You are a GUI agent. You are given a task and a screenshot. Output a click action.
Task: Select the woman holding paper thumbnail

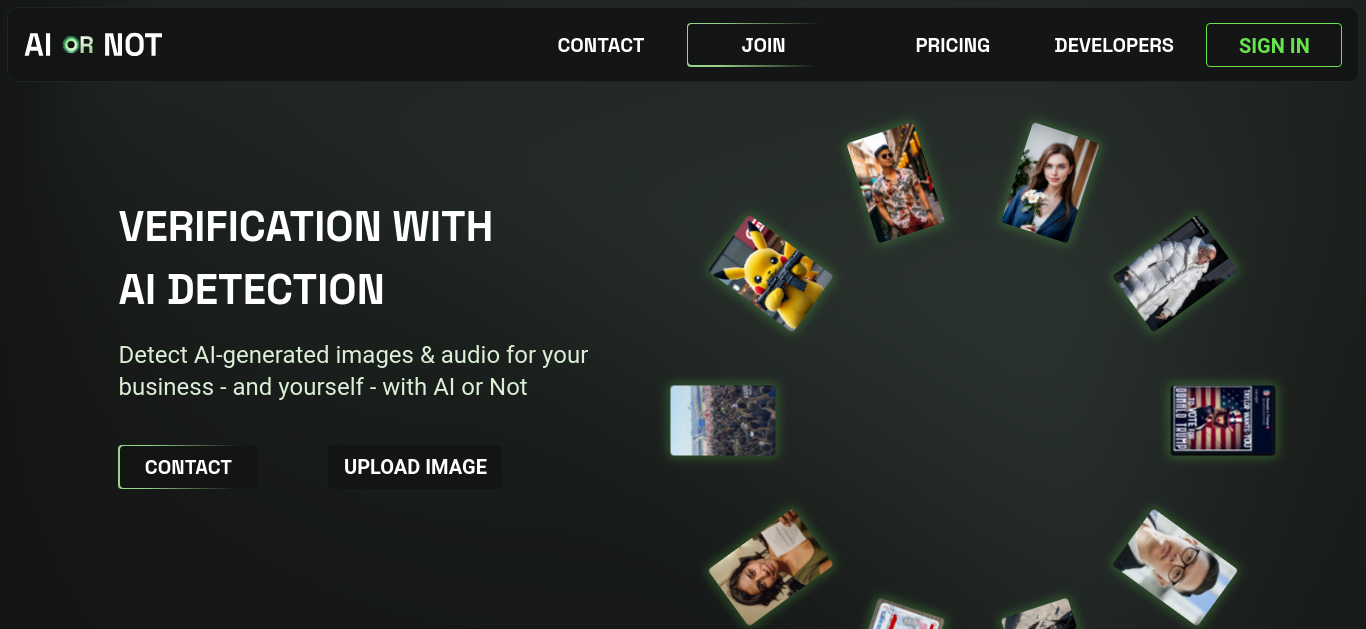click(770, 568)
